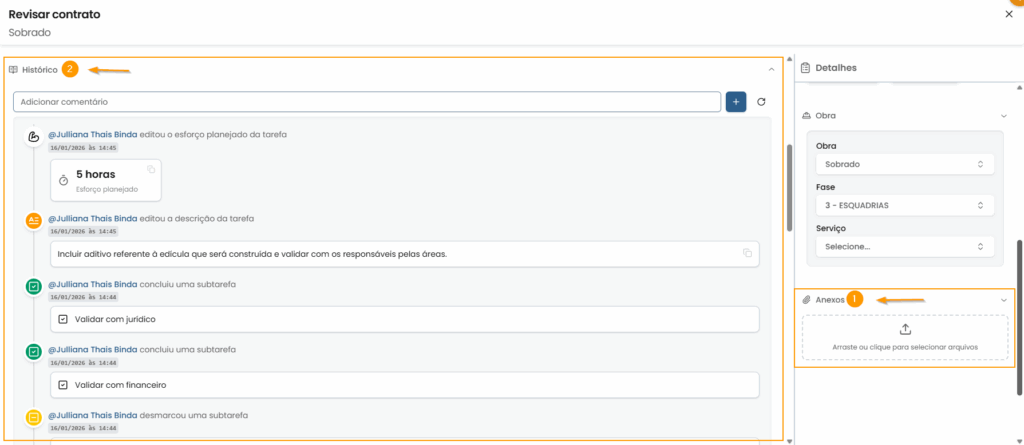Collapse the Obra section in Detalhes
The width and height of the screenshot is (1024, 445).
click(x=1003, y=116)
